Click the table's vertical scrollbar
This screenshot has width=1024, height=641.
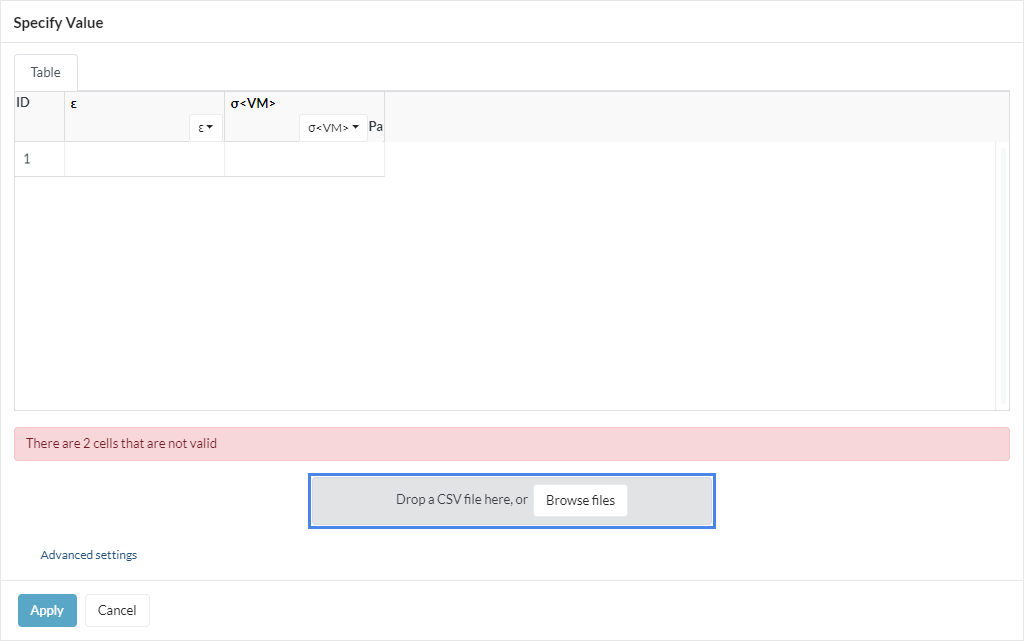(x=1002, y=275)
